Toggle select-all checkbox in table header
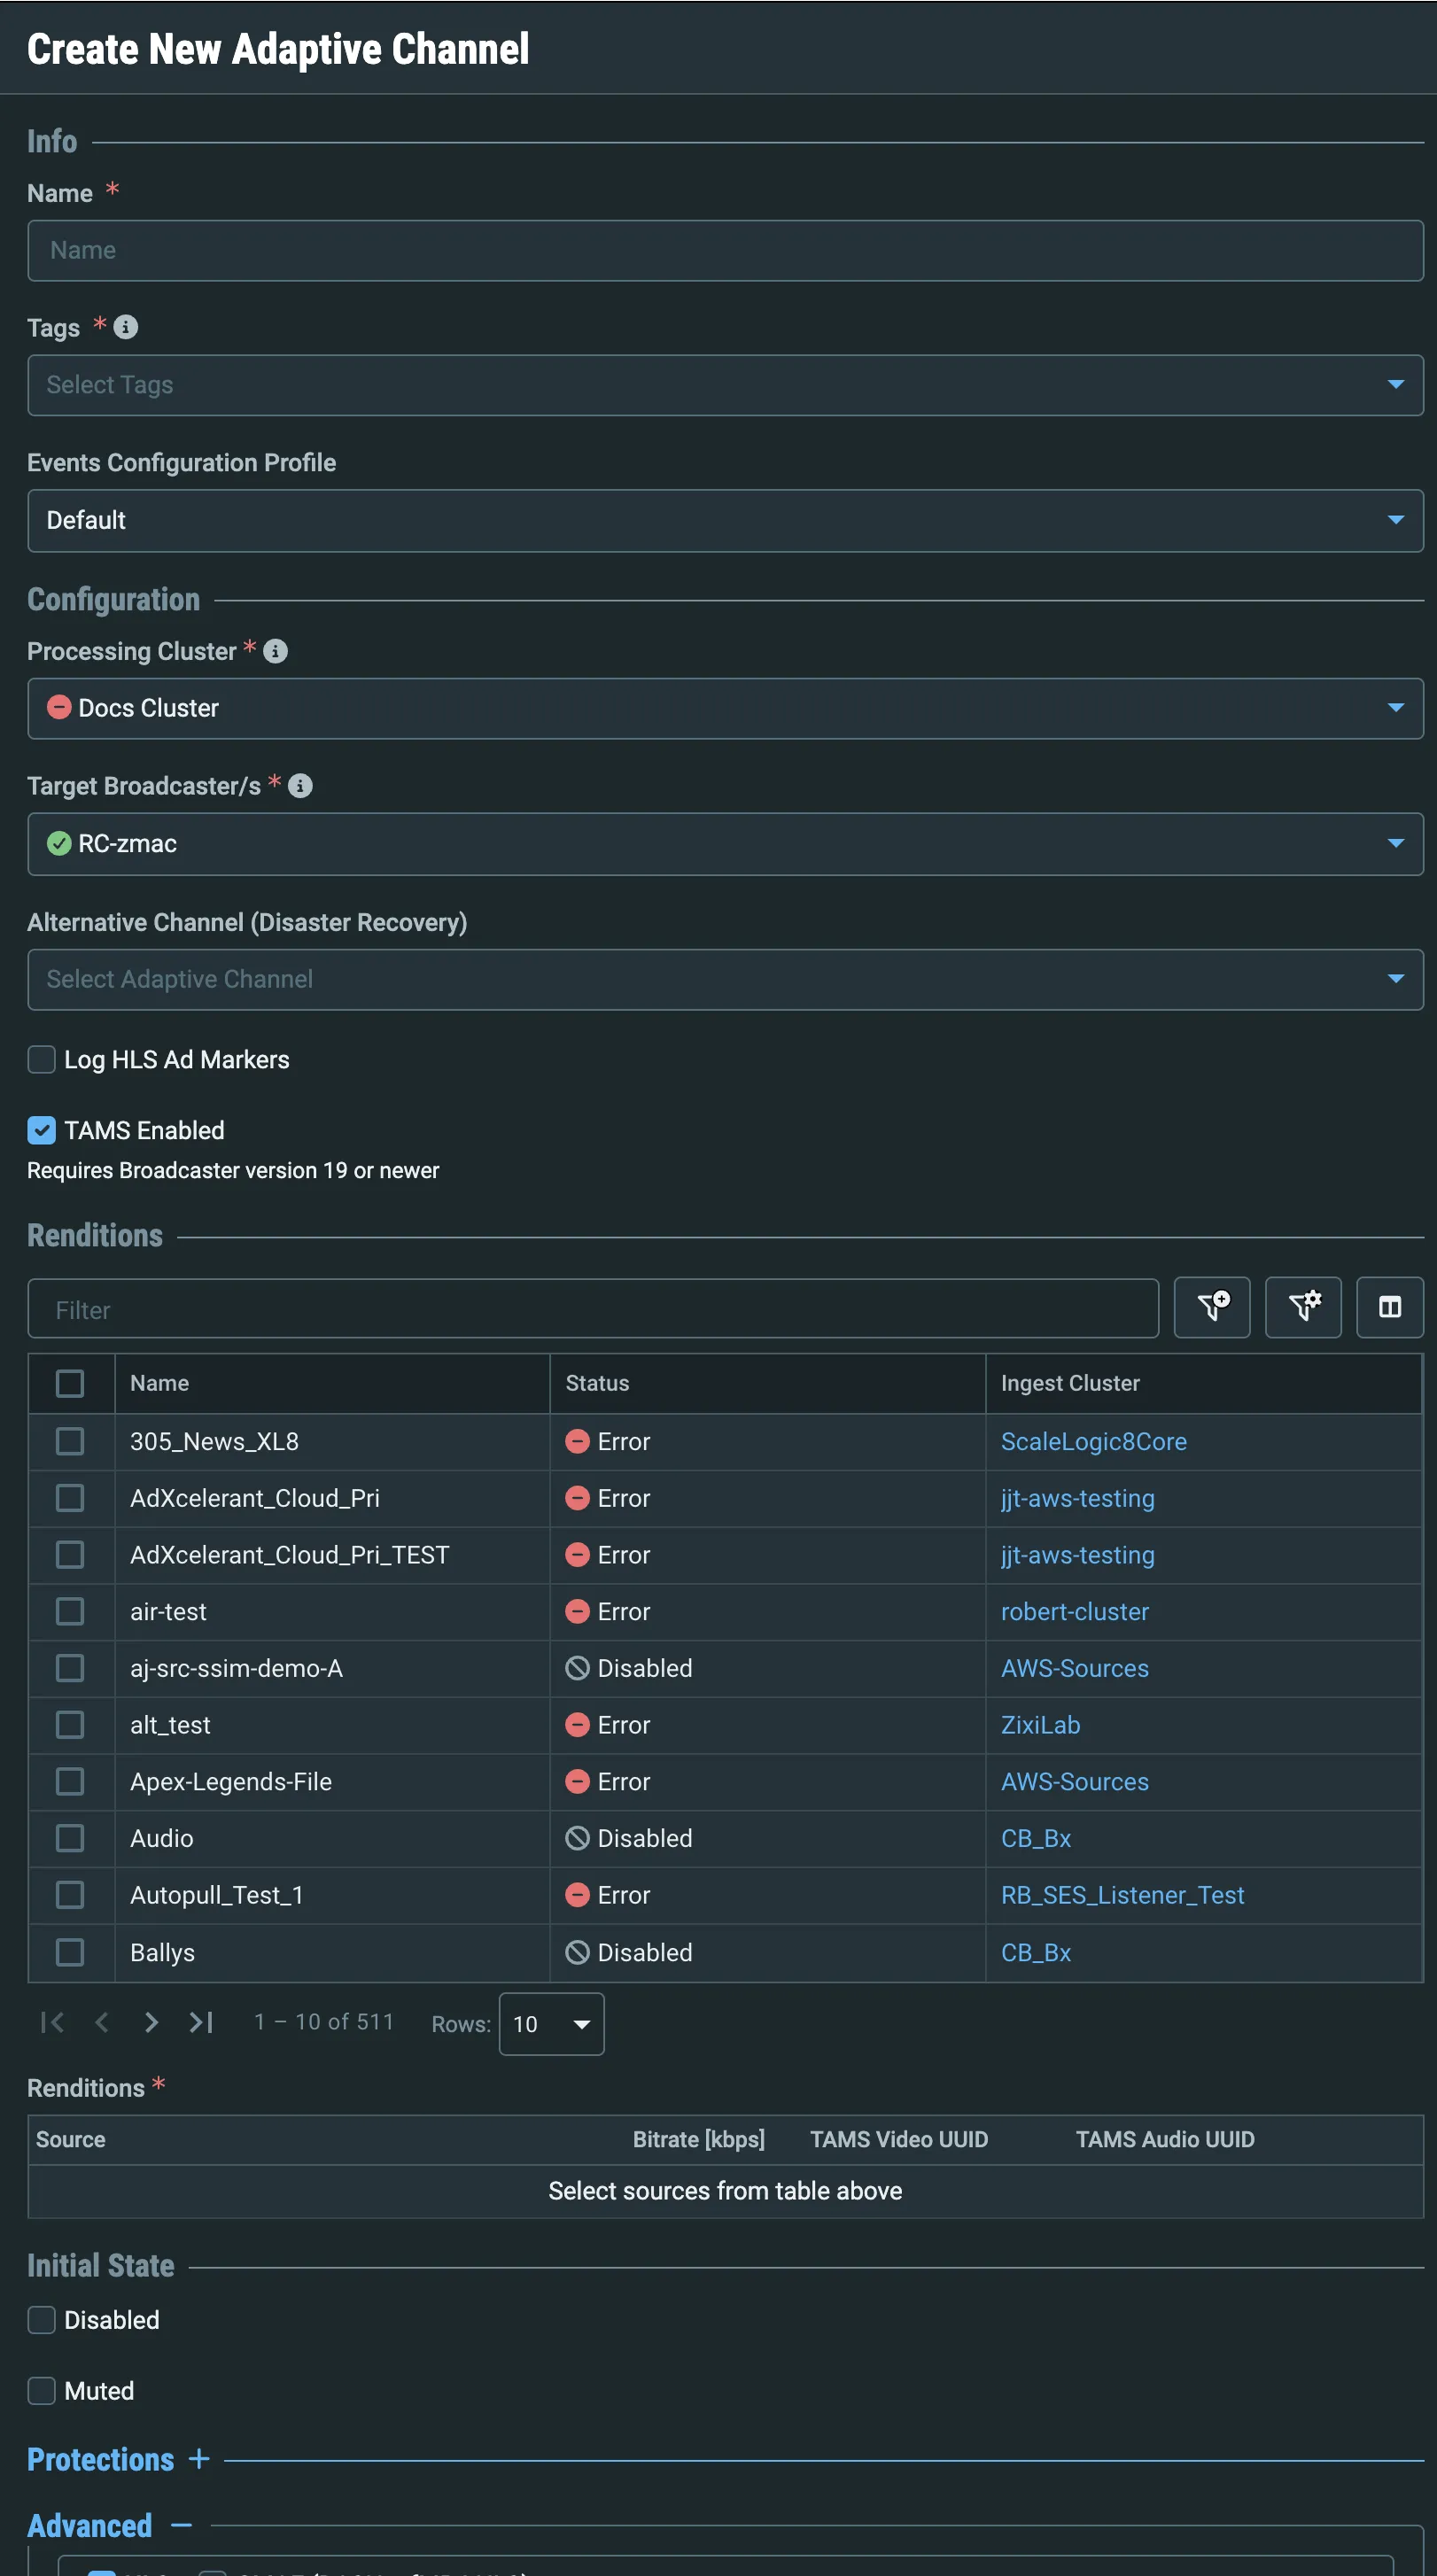 point(70,1383)
